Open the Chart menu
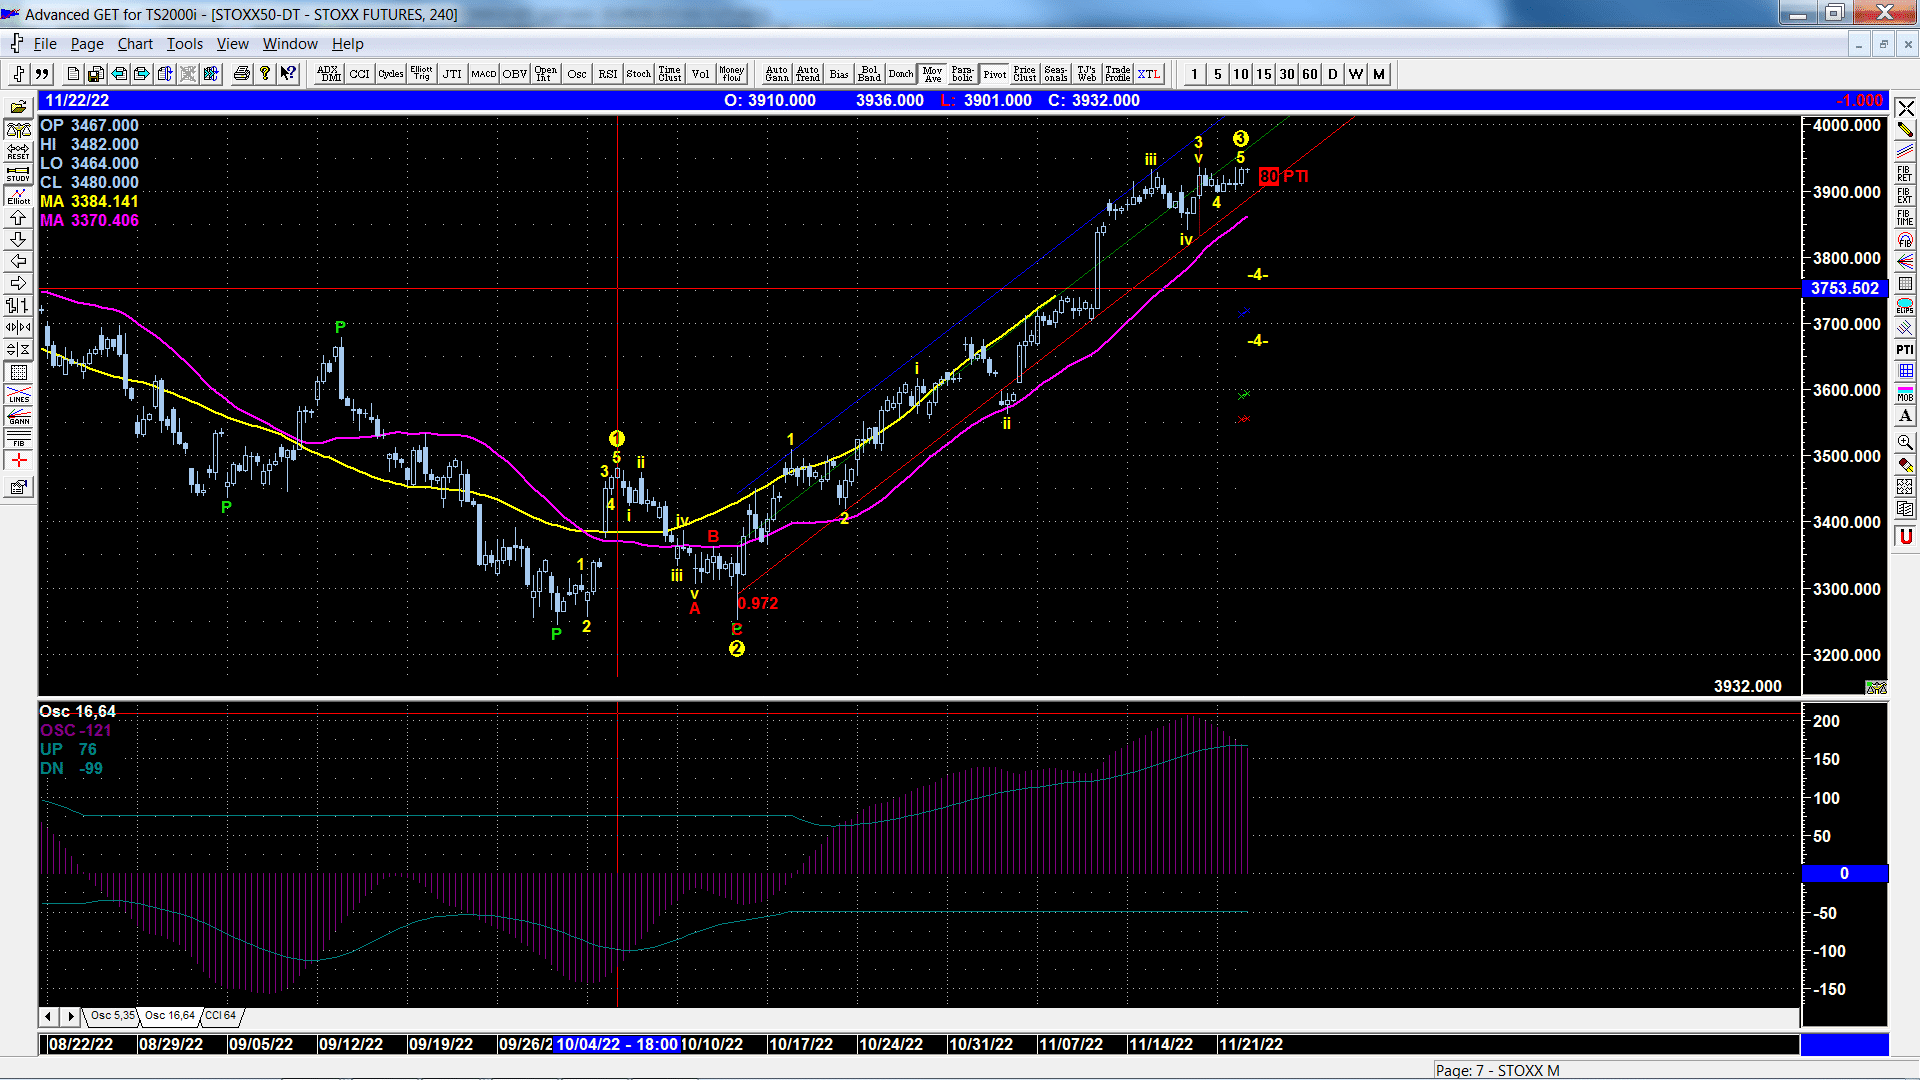Viewport: 1920px width, 1080px height. coord(135,44)
